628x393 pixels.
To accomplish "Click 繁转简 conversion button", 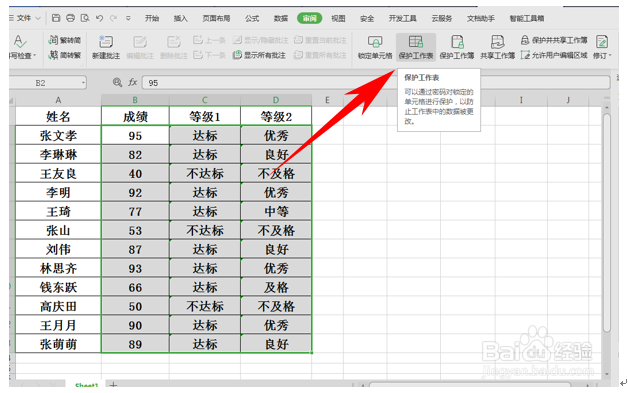I will coord(64,40).
